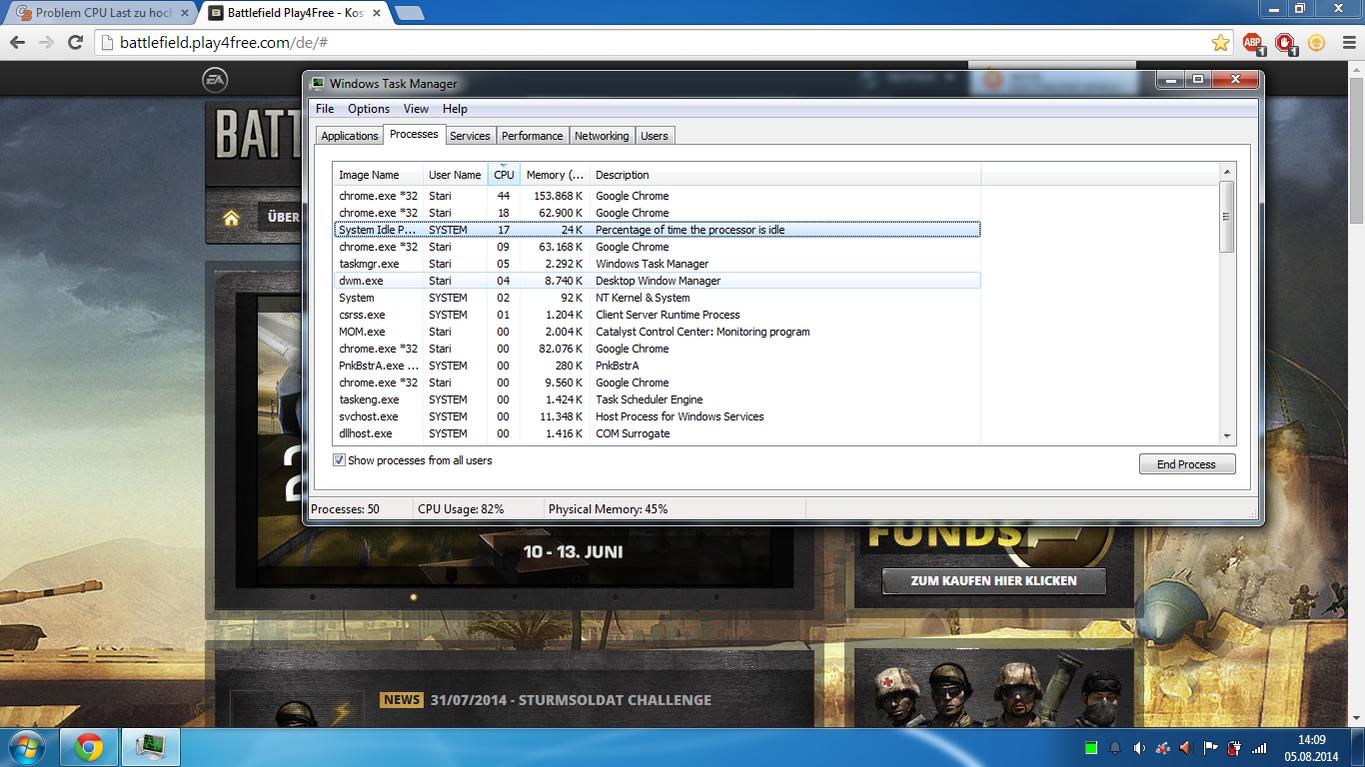Click the ZUM KAUFEN HIER KLICKEN button
Screen dimensions: 1365x767
(x=994, y=581)
